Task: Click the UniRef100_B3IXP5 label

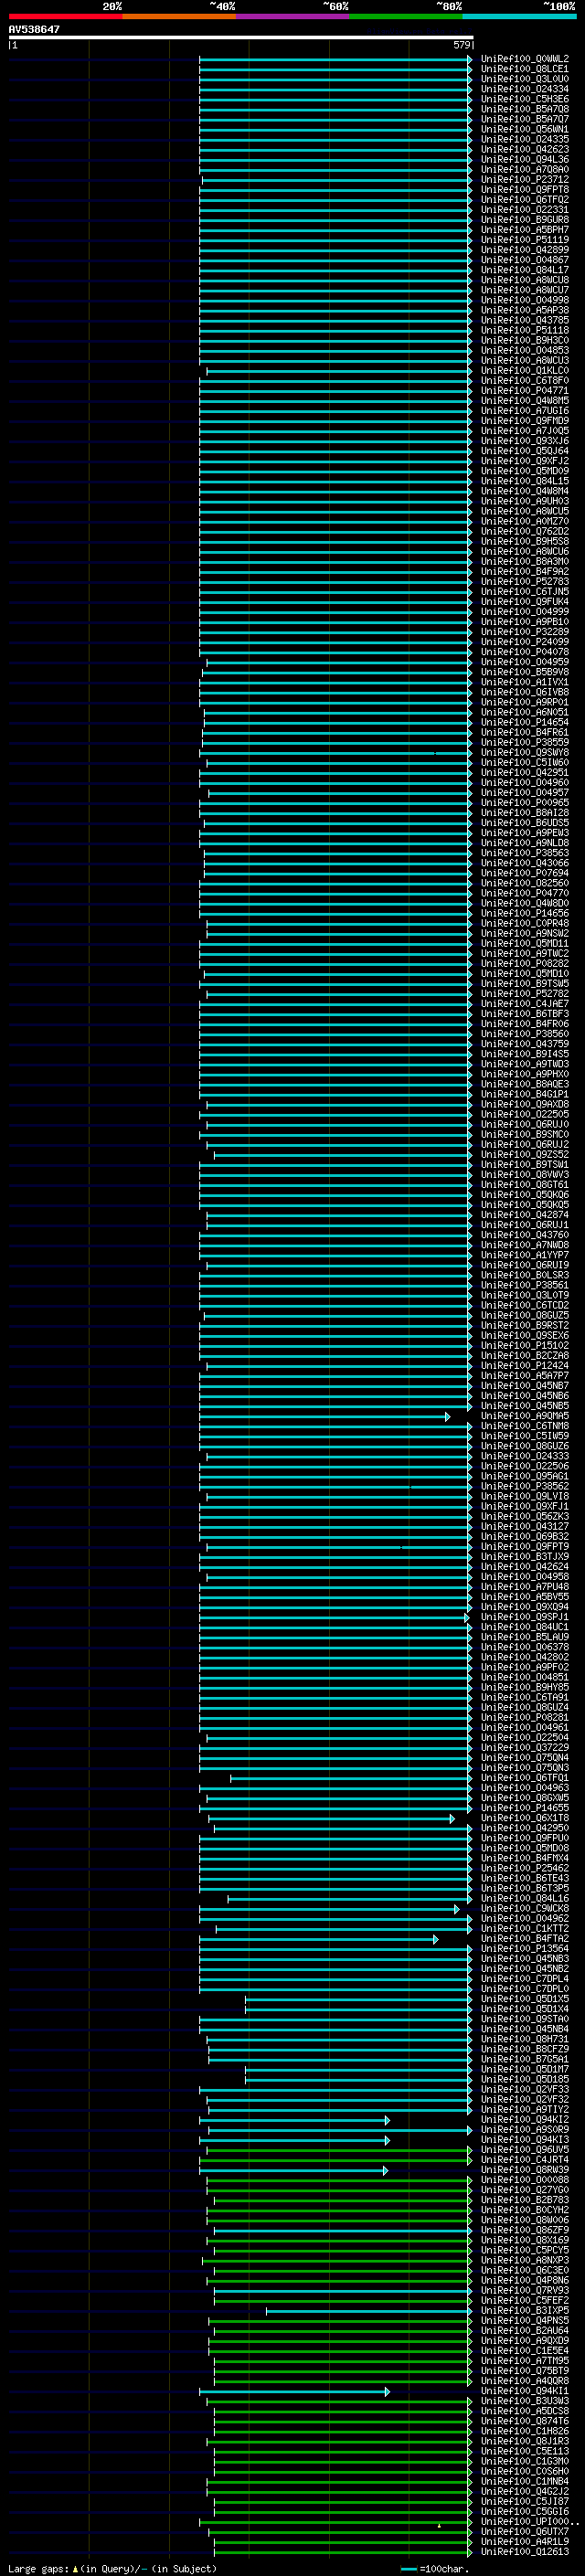Action: tap(525, 2310)
